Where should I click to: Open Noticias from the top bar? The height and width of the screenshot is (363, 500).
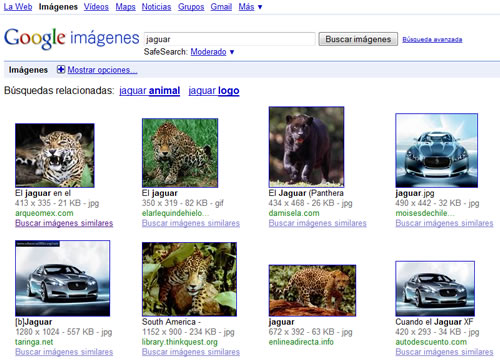[156, 7]
